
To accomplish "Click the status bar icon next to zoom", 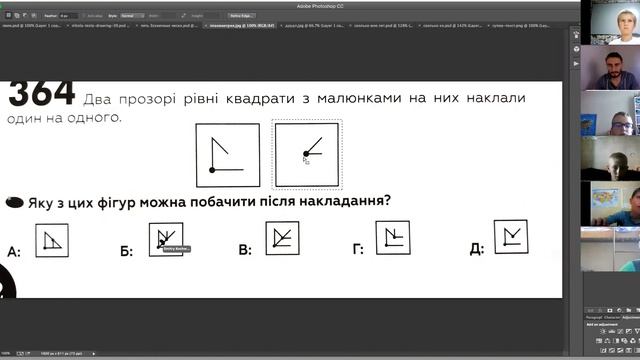I will (20, 353).
